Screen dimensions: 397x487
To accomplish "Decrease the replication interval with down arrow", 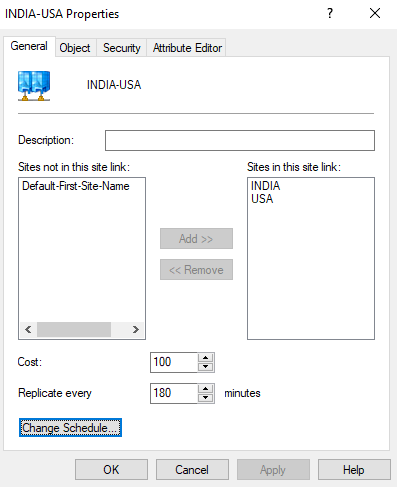I will pyautogui.click(x=206, y=398).
